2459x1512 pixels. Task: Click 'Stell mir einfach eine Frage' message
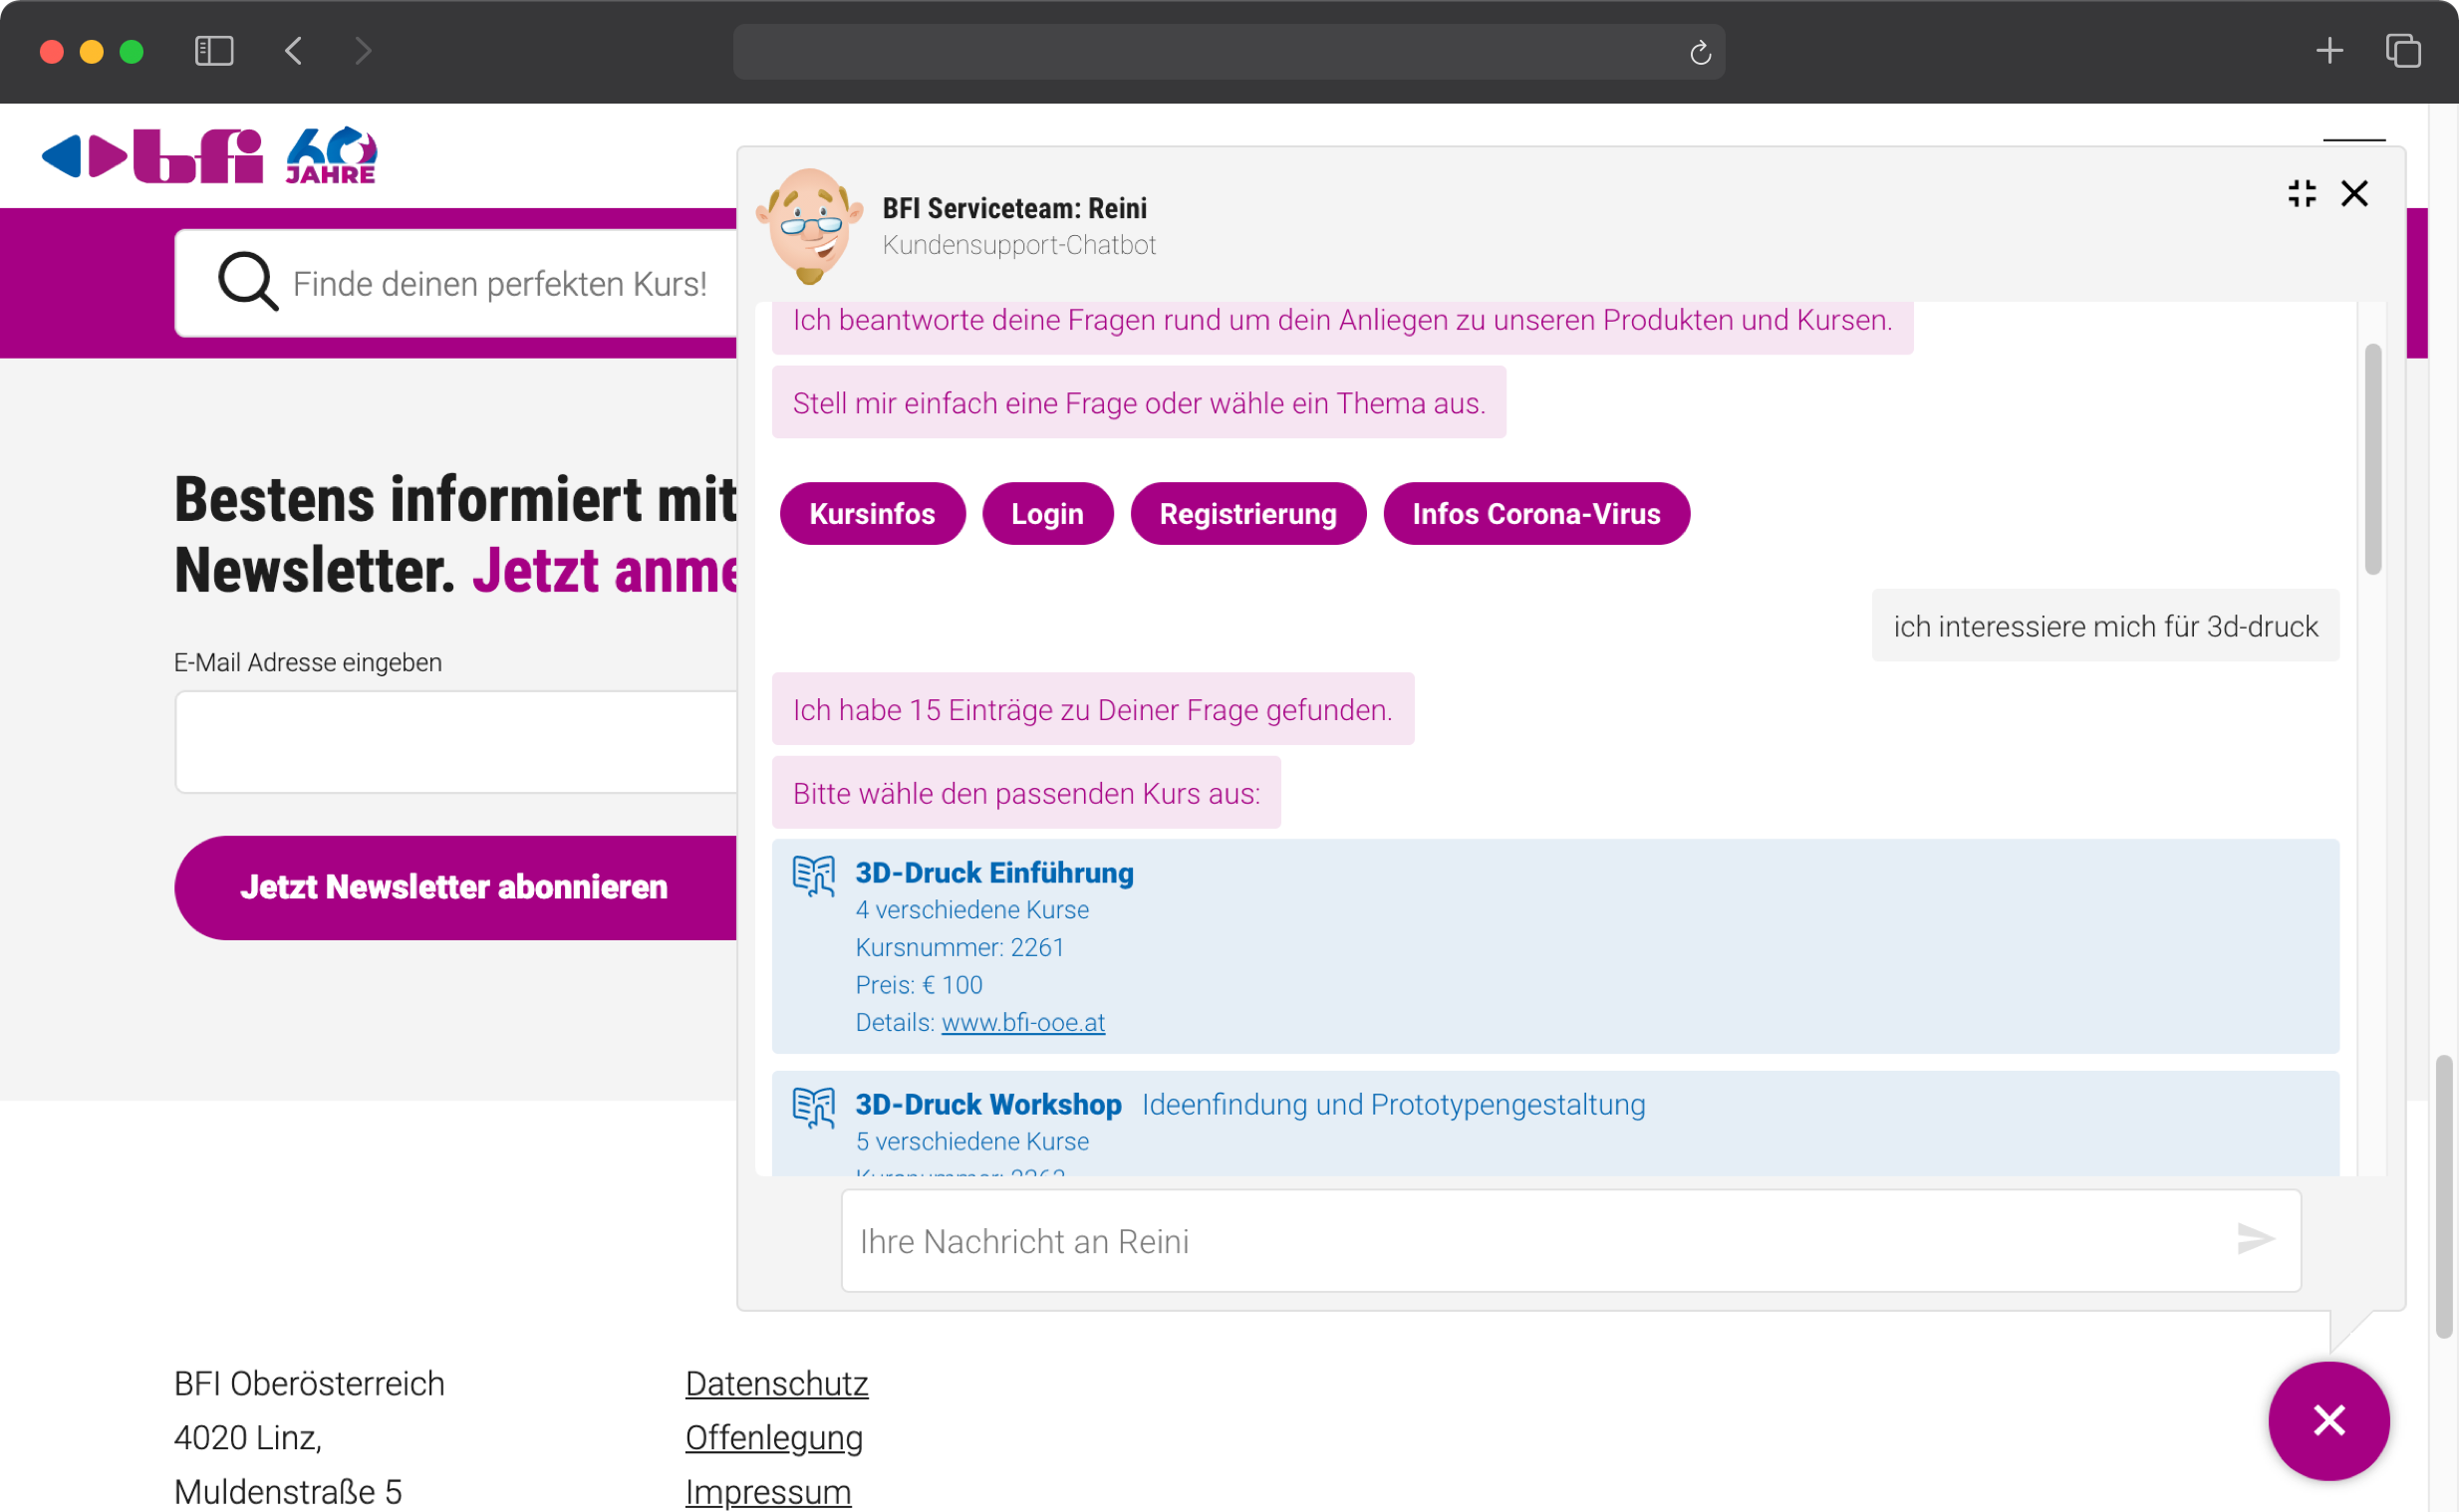(1138, 403)
